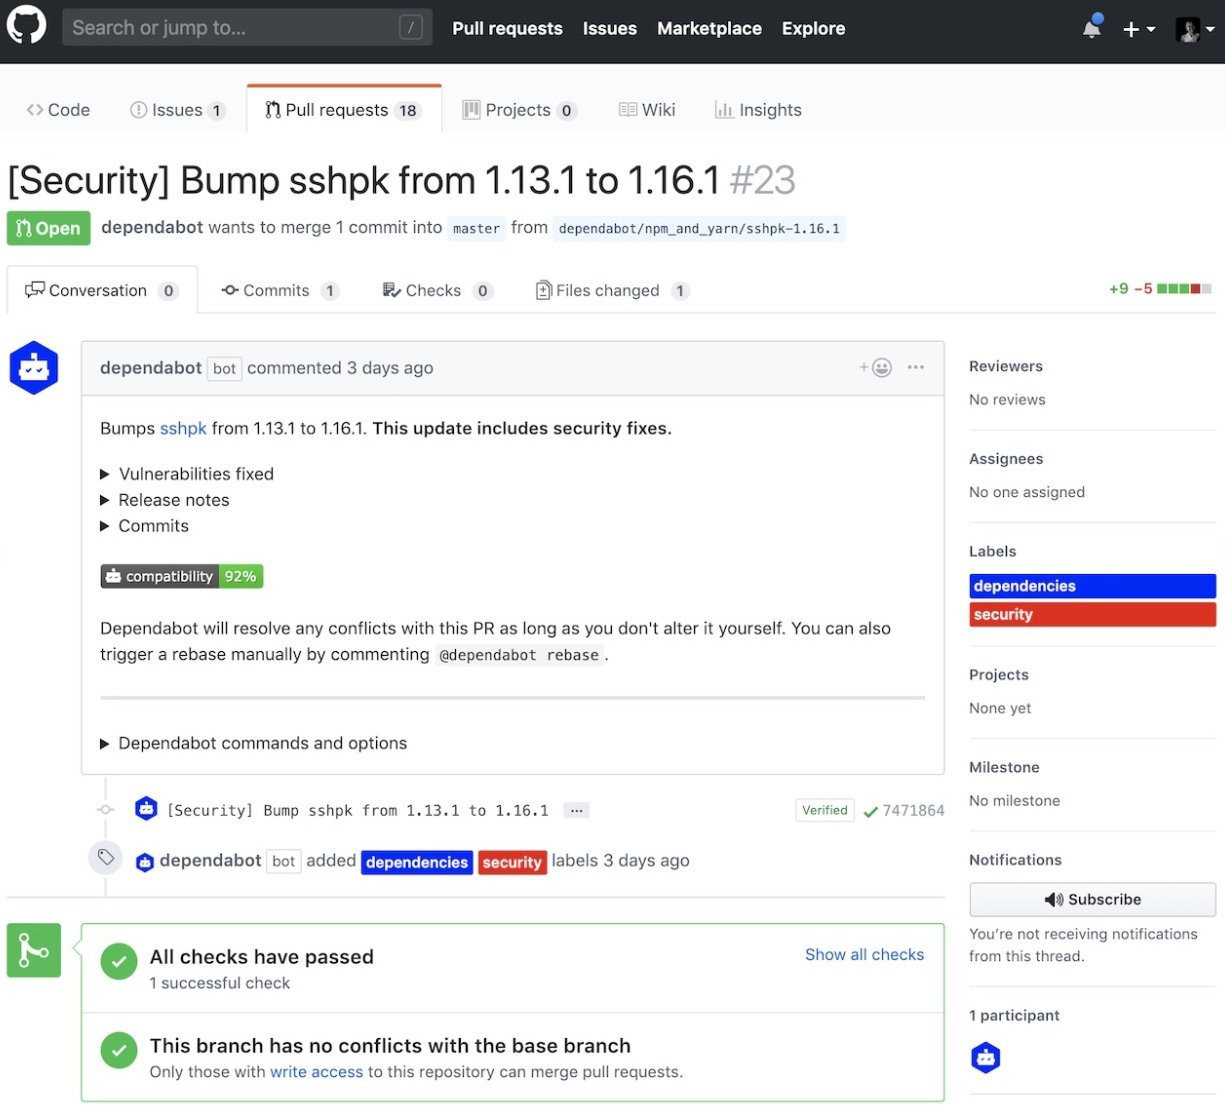Switch to the Code tab

point(58,110)
